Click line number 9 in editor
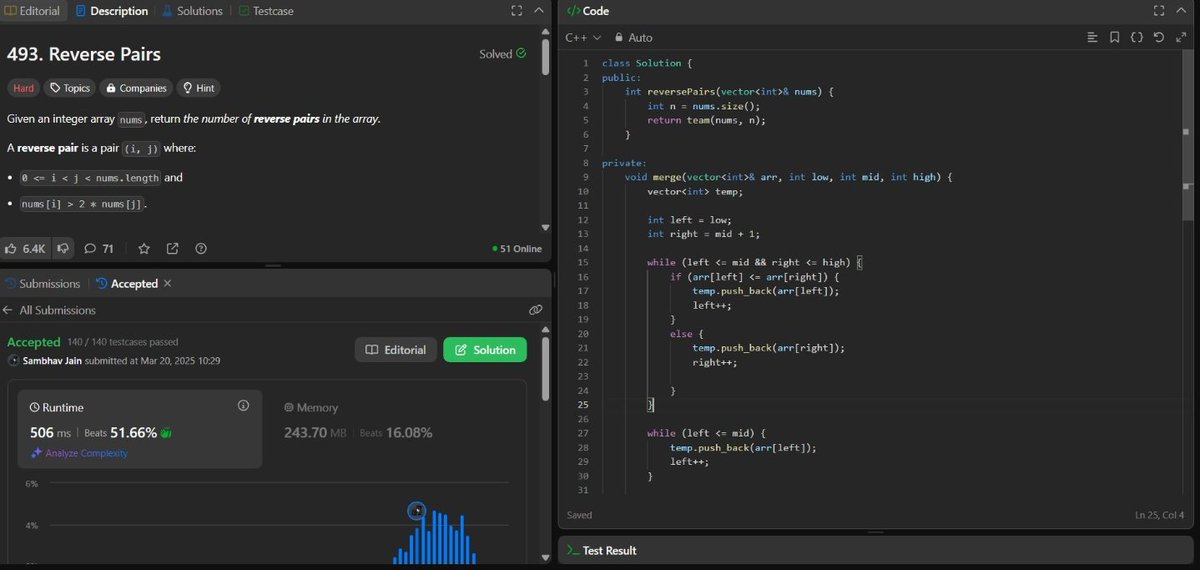Image resolution: width=1200 pixels, height=570 pixels. pos(584,177)
